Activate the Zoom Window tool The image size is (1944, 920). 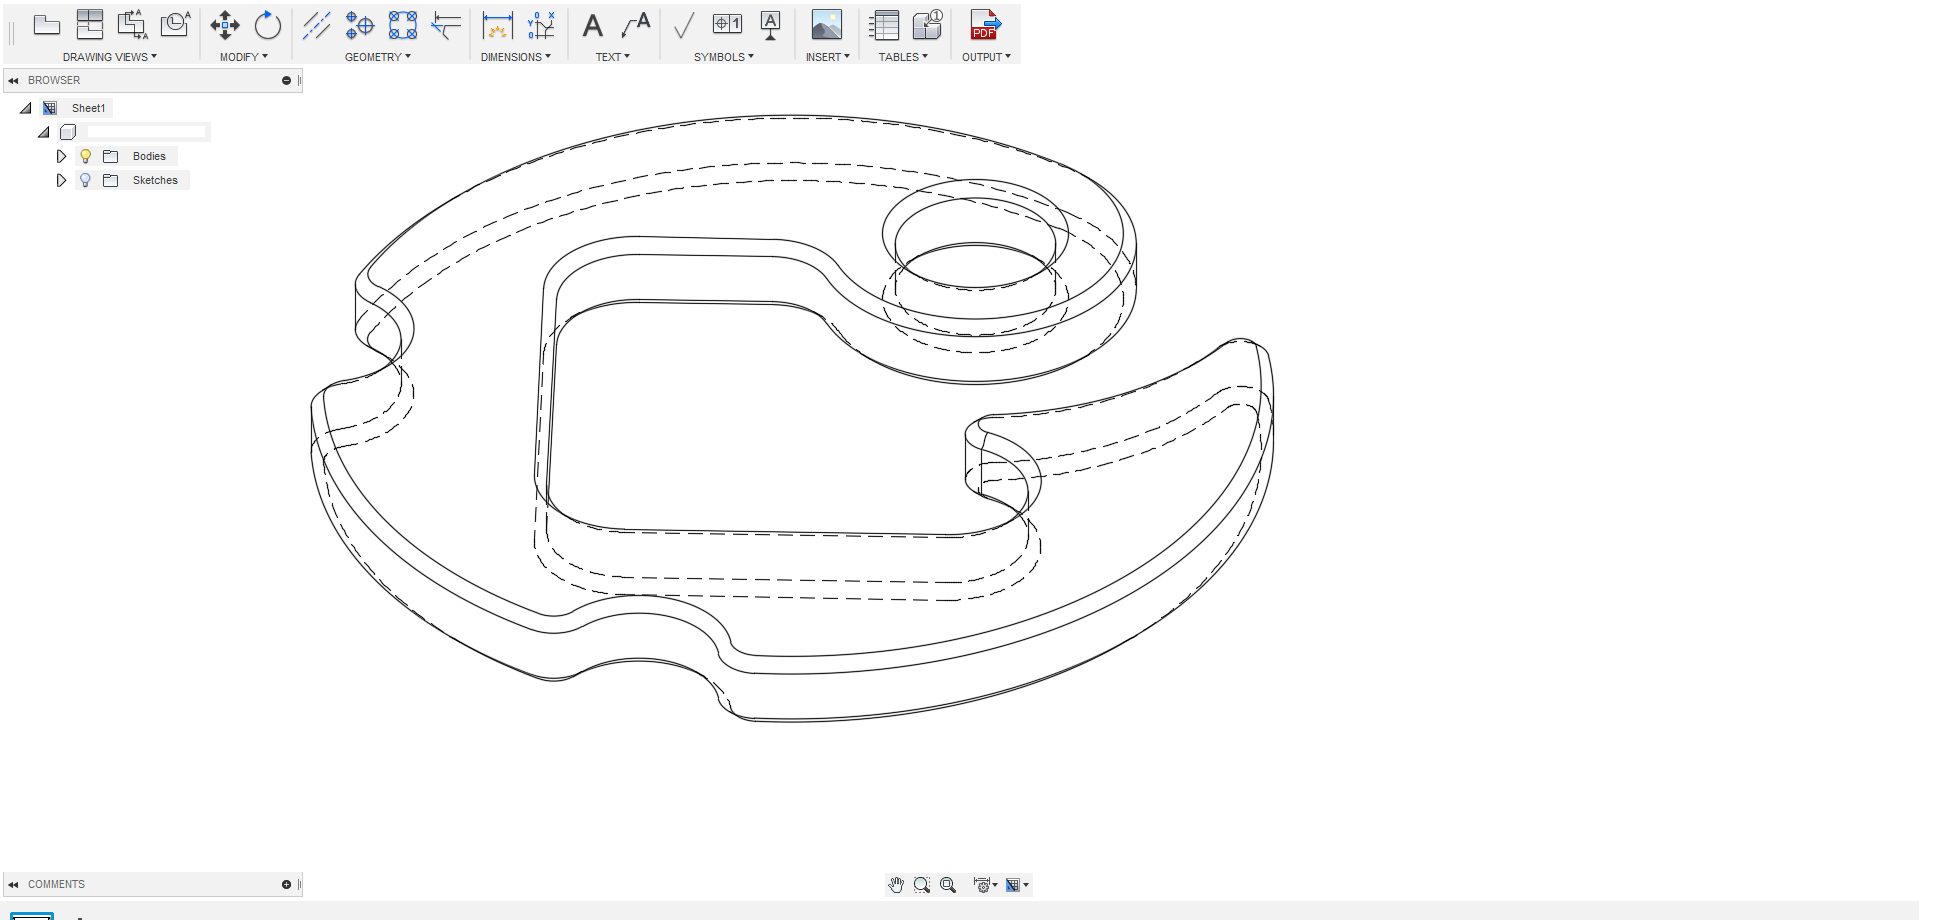coord(922,885)
